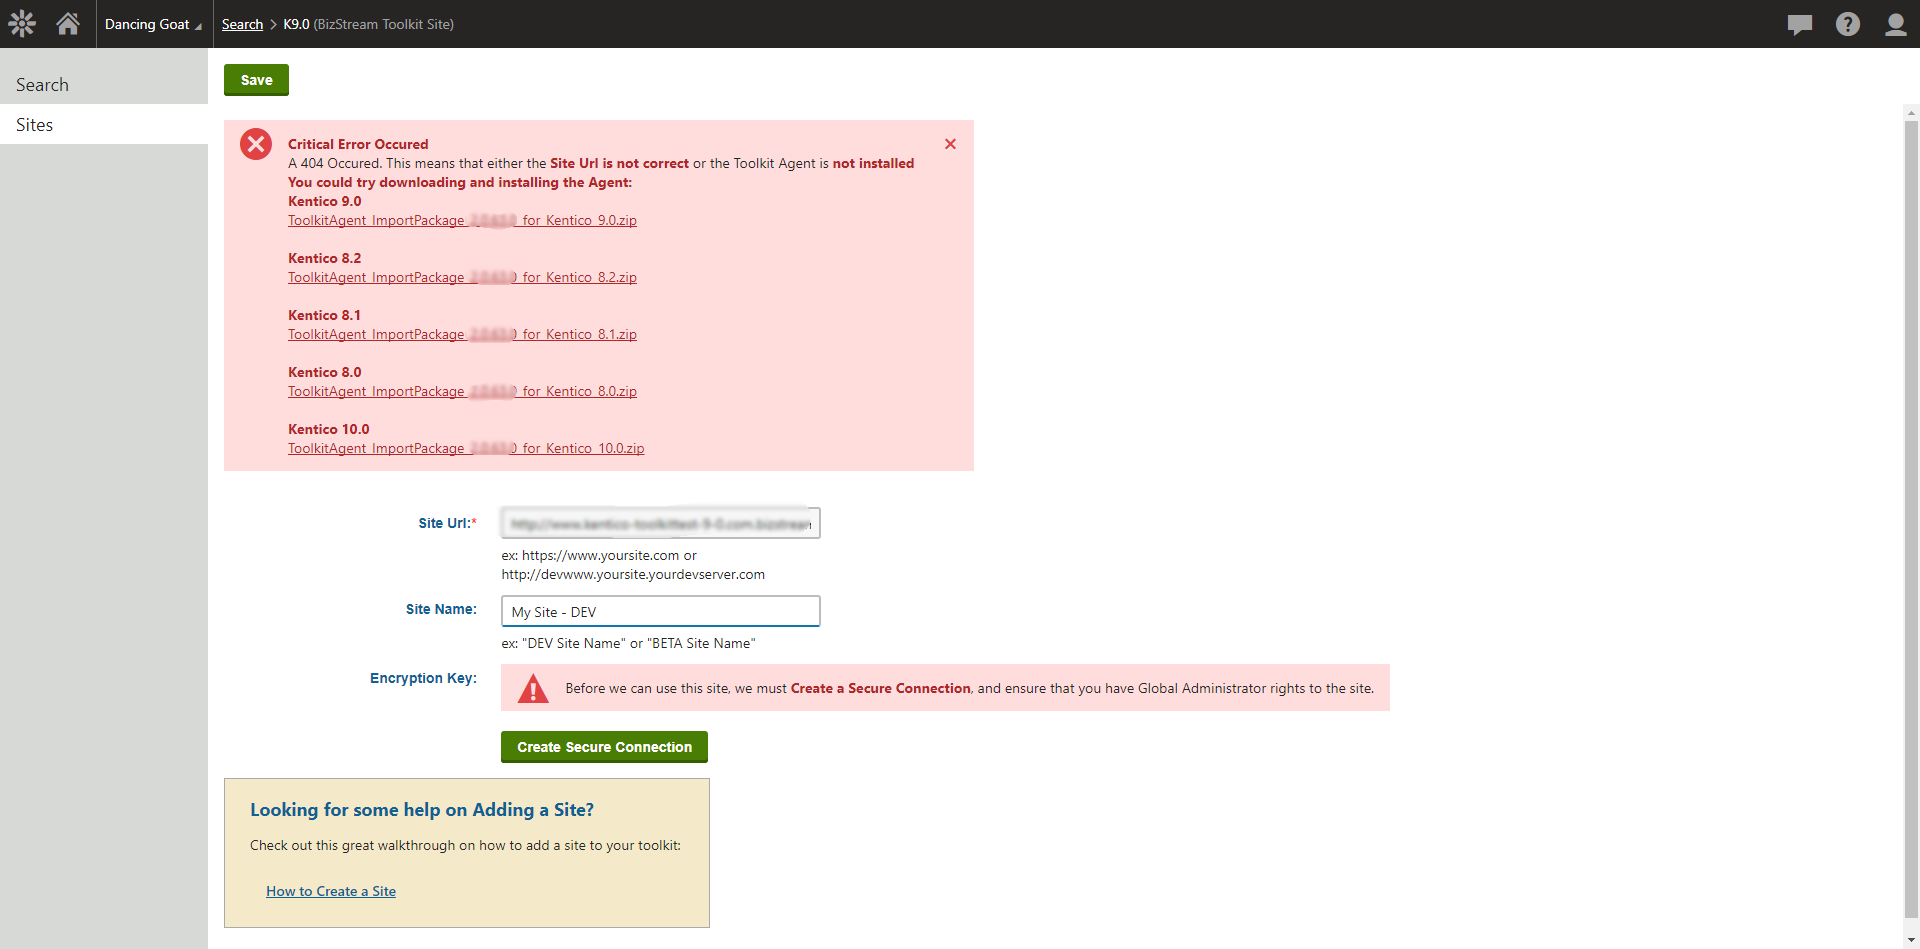Download Toolkit Agent package for Kentico 10.0

coord(466,448)
